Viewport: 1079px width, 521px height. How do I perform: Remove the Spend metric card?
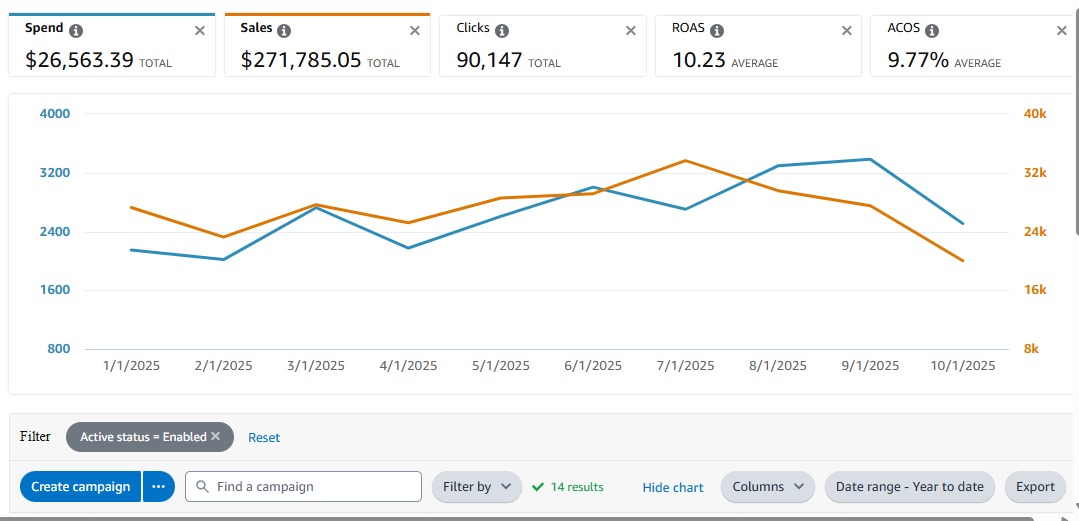tap(199, 31)
